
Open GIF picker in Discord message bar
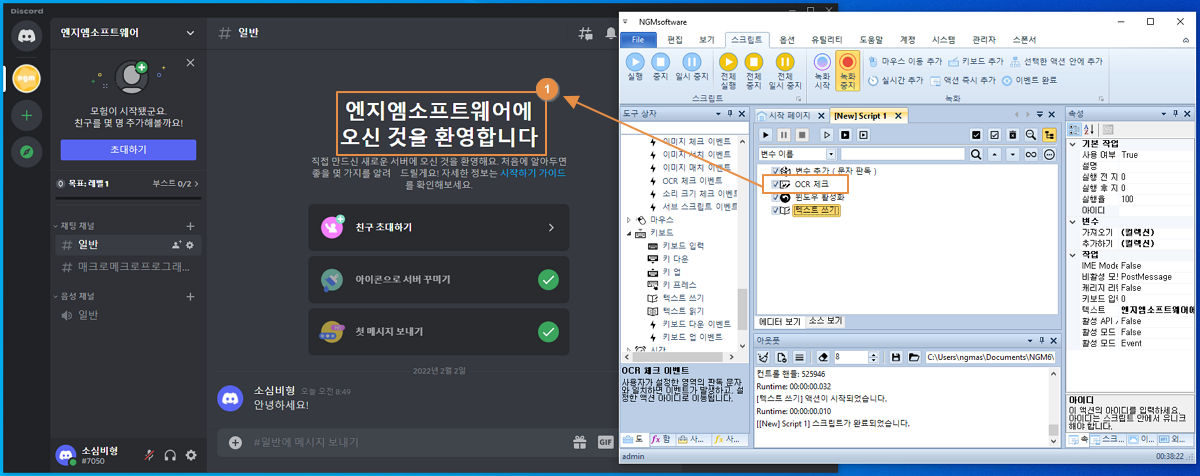(605, 442)
